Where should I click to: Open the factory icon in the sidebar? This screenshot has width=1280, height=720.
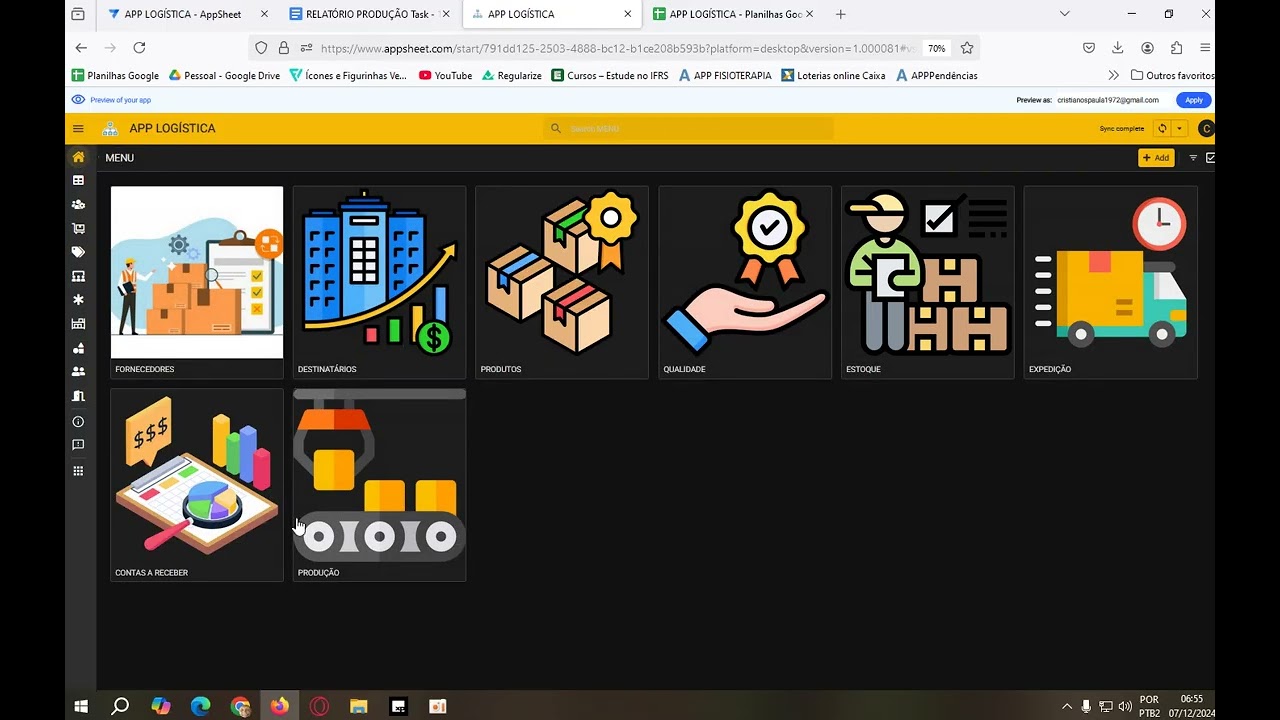click(78, 324)
